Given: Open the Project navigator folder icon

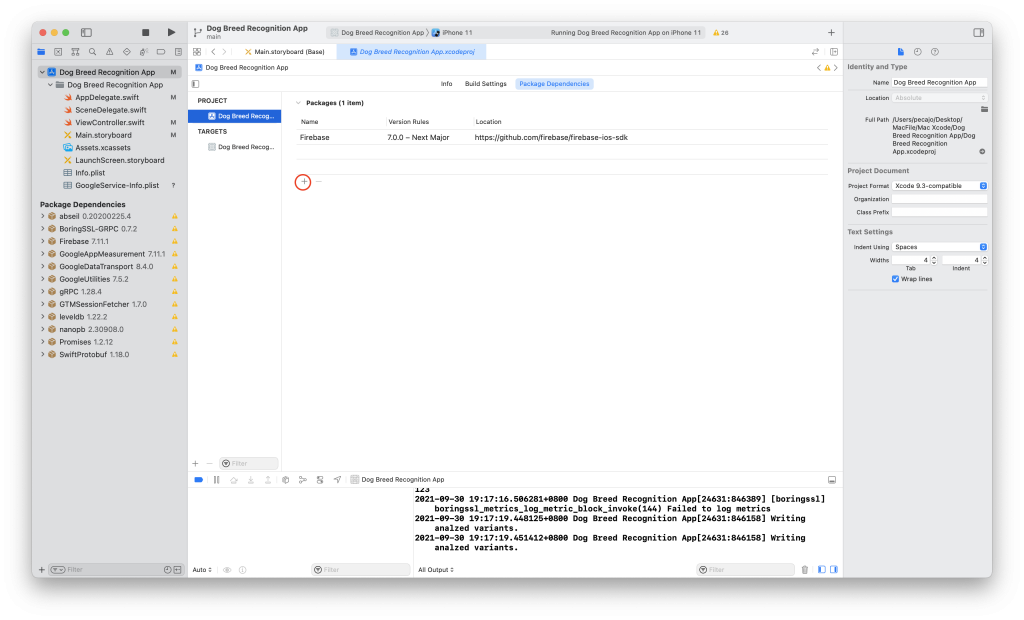Looking at the screenshot, I should 41,52.
